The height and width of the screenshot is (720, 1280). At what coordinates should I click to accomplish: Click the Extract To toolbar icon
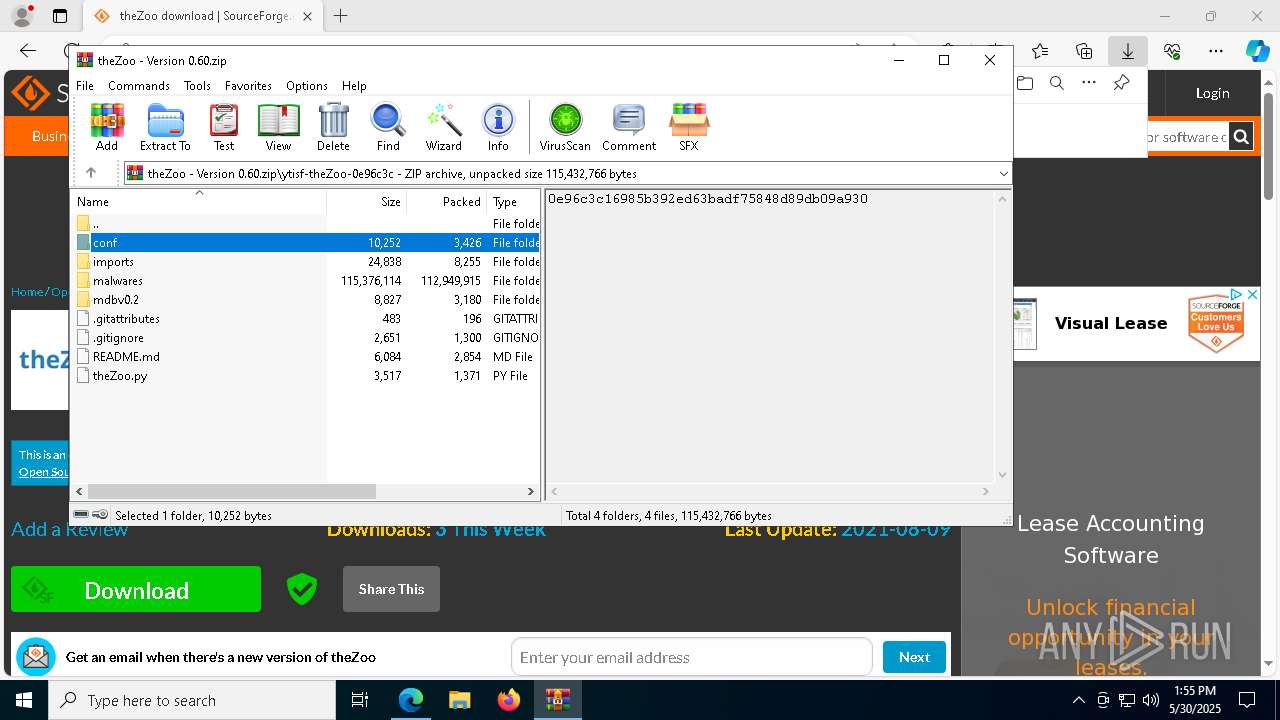point(165,126)
